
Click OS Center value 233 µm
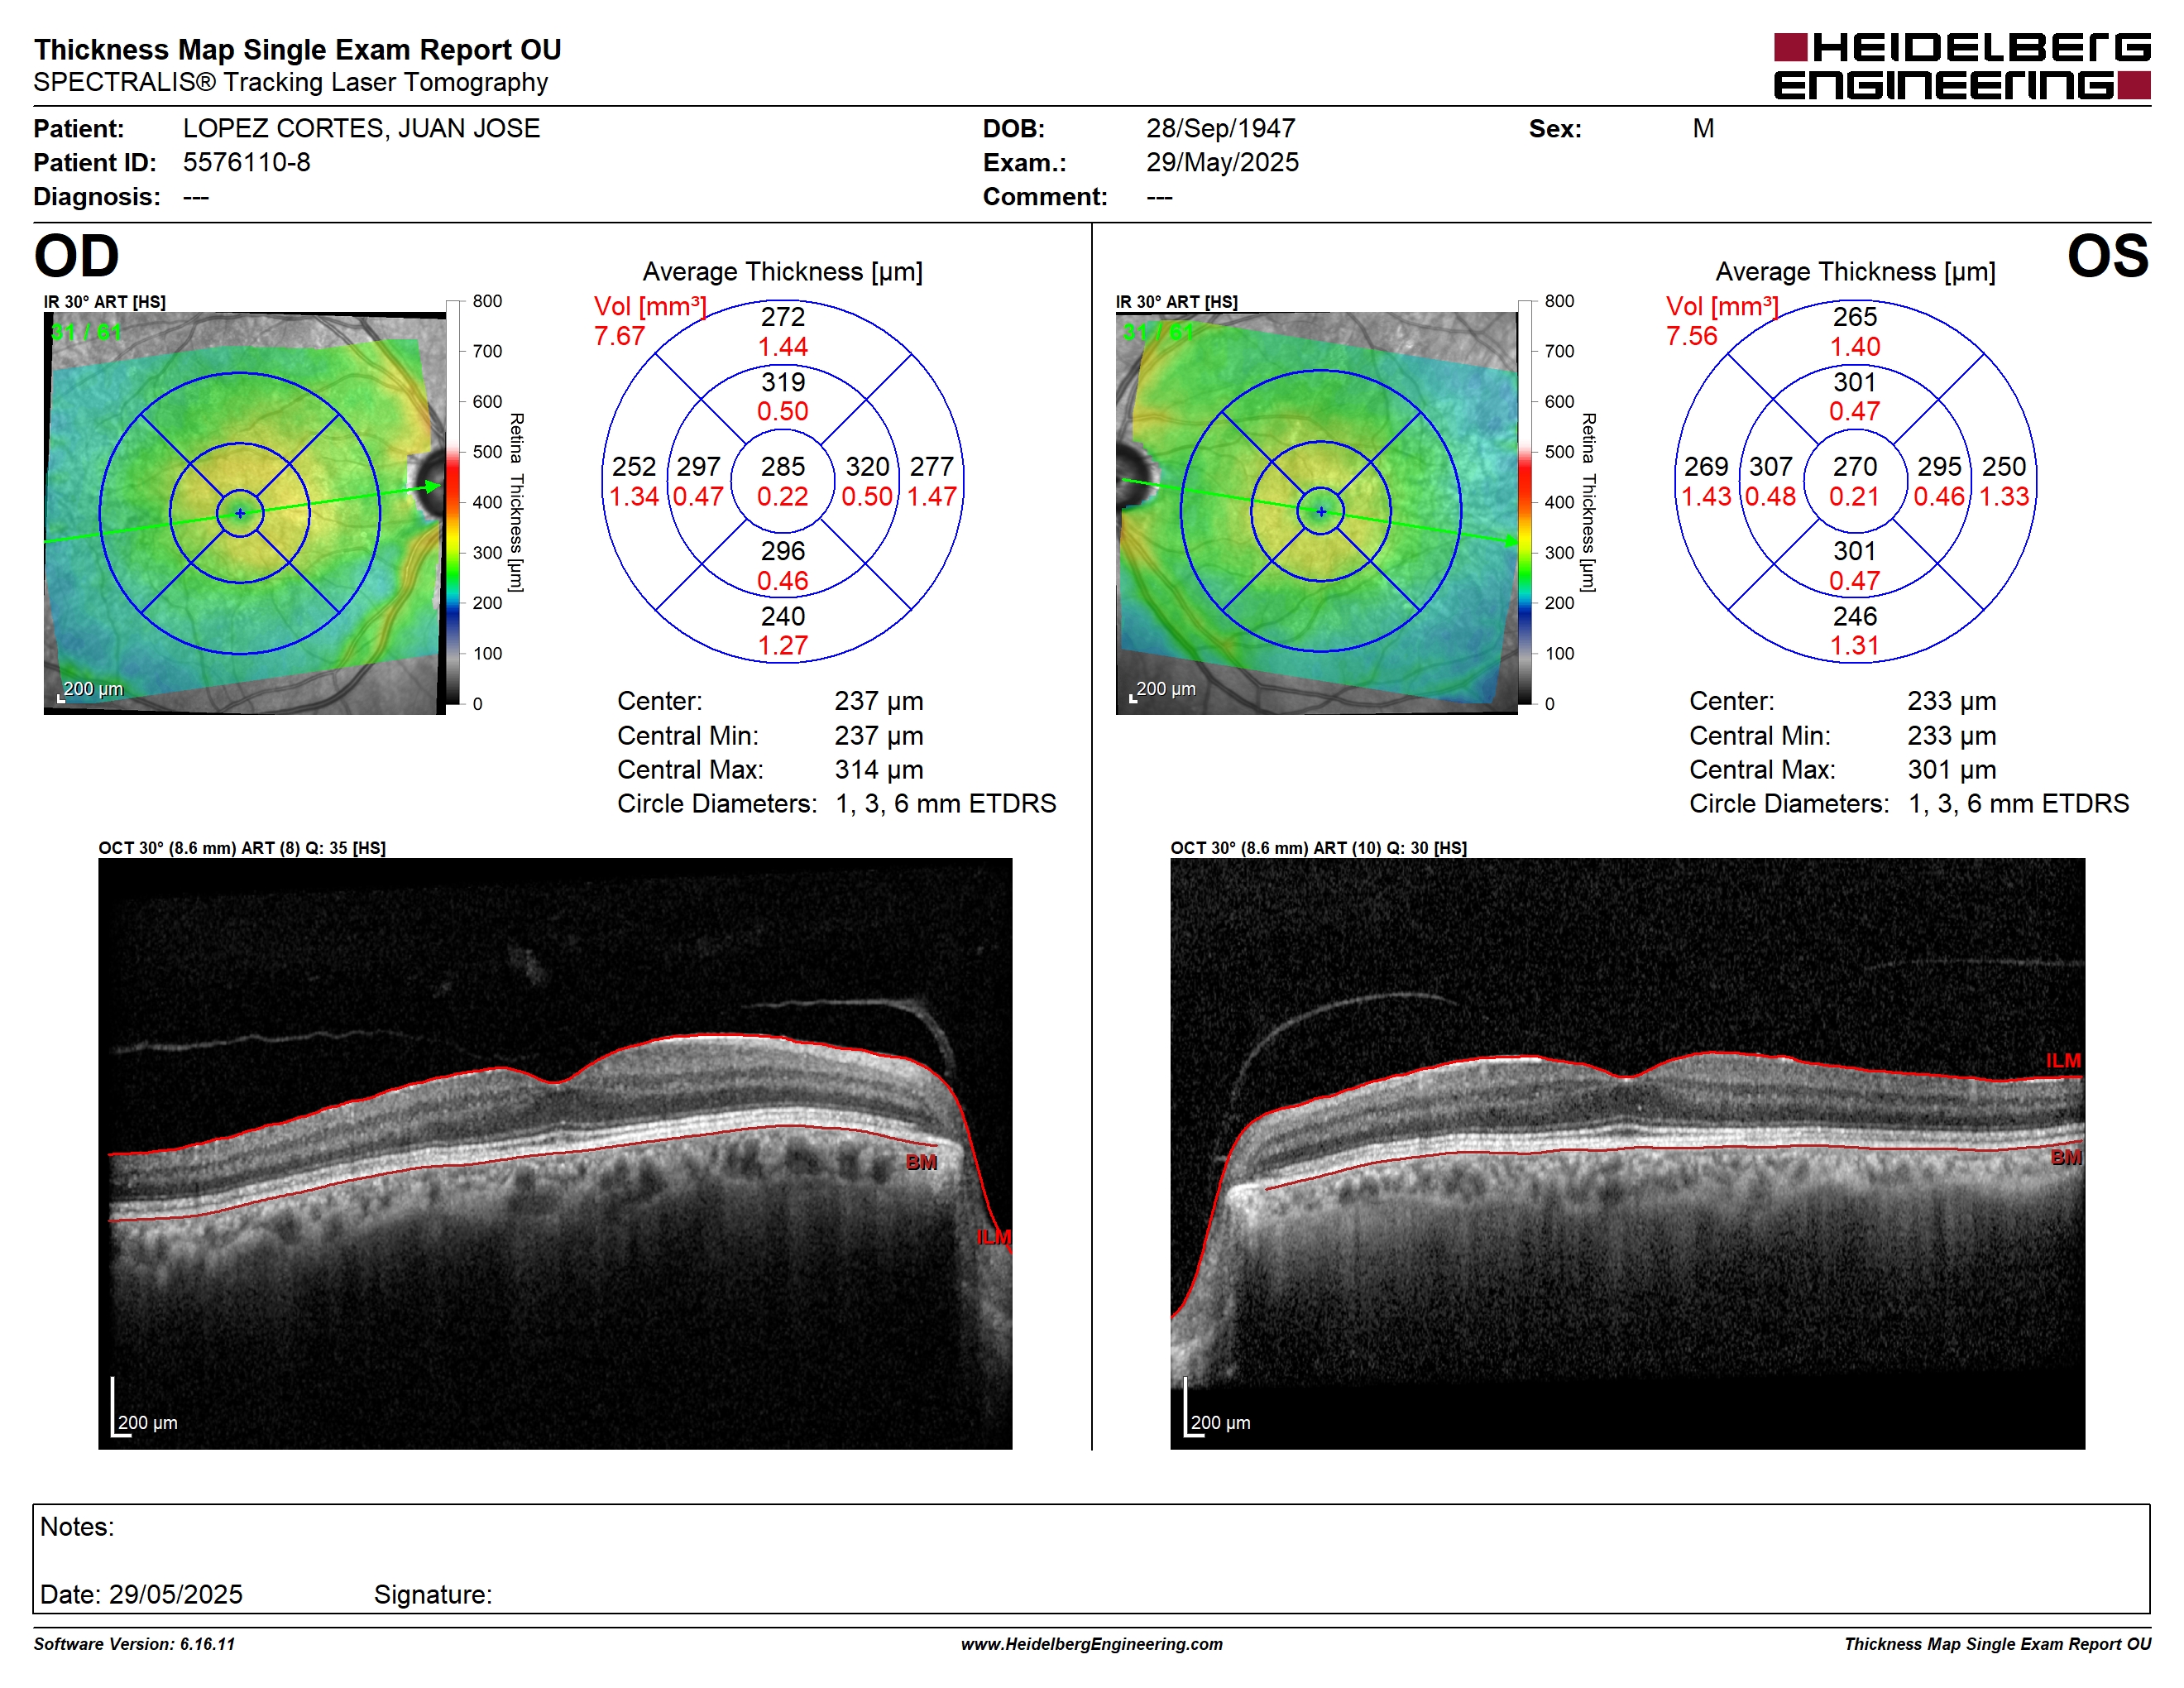click(1951, 701)
